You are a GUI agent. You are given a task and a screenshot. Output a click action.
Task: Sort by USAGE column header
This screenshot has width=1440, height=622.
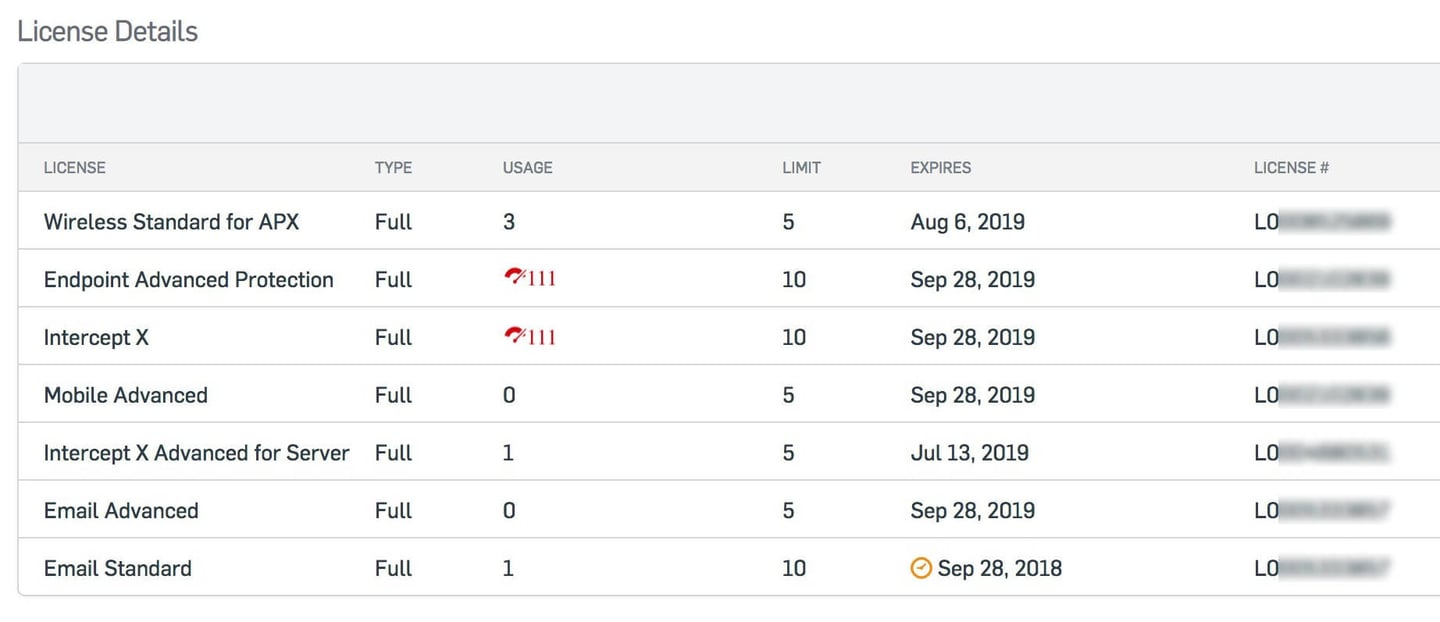click(527, 167)
